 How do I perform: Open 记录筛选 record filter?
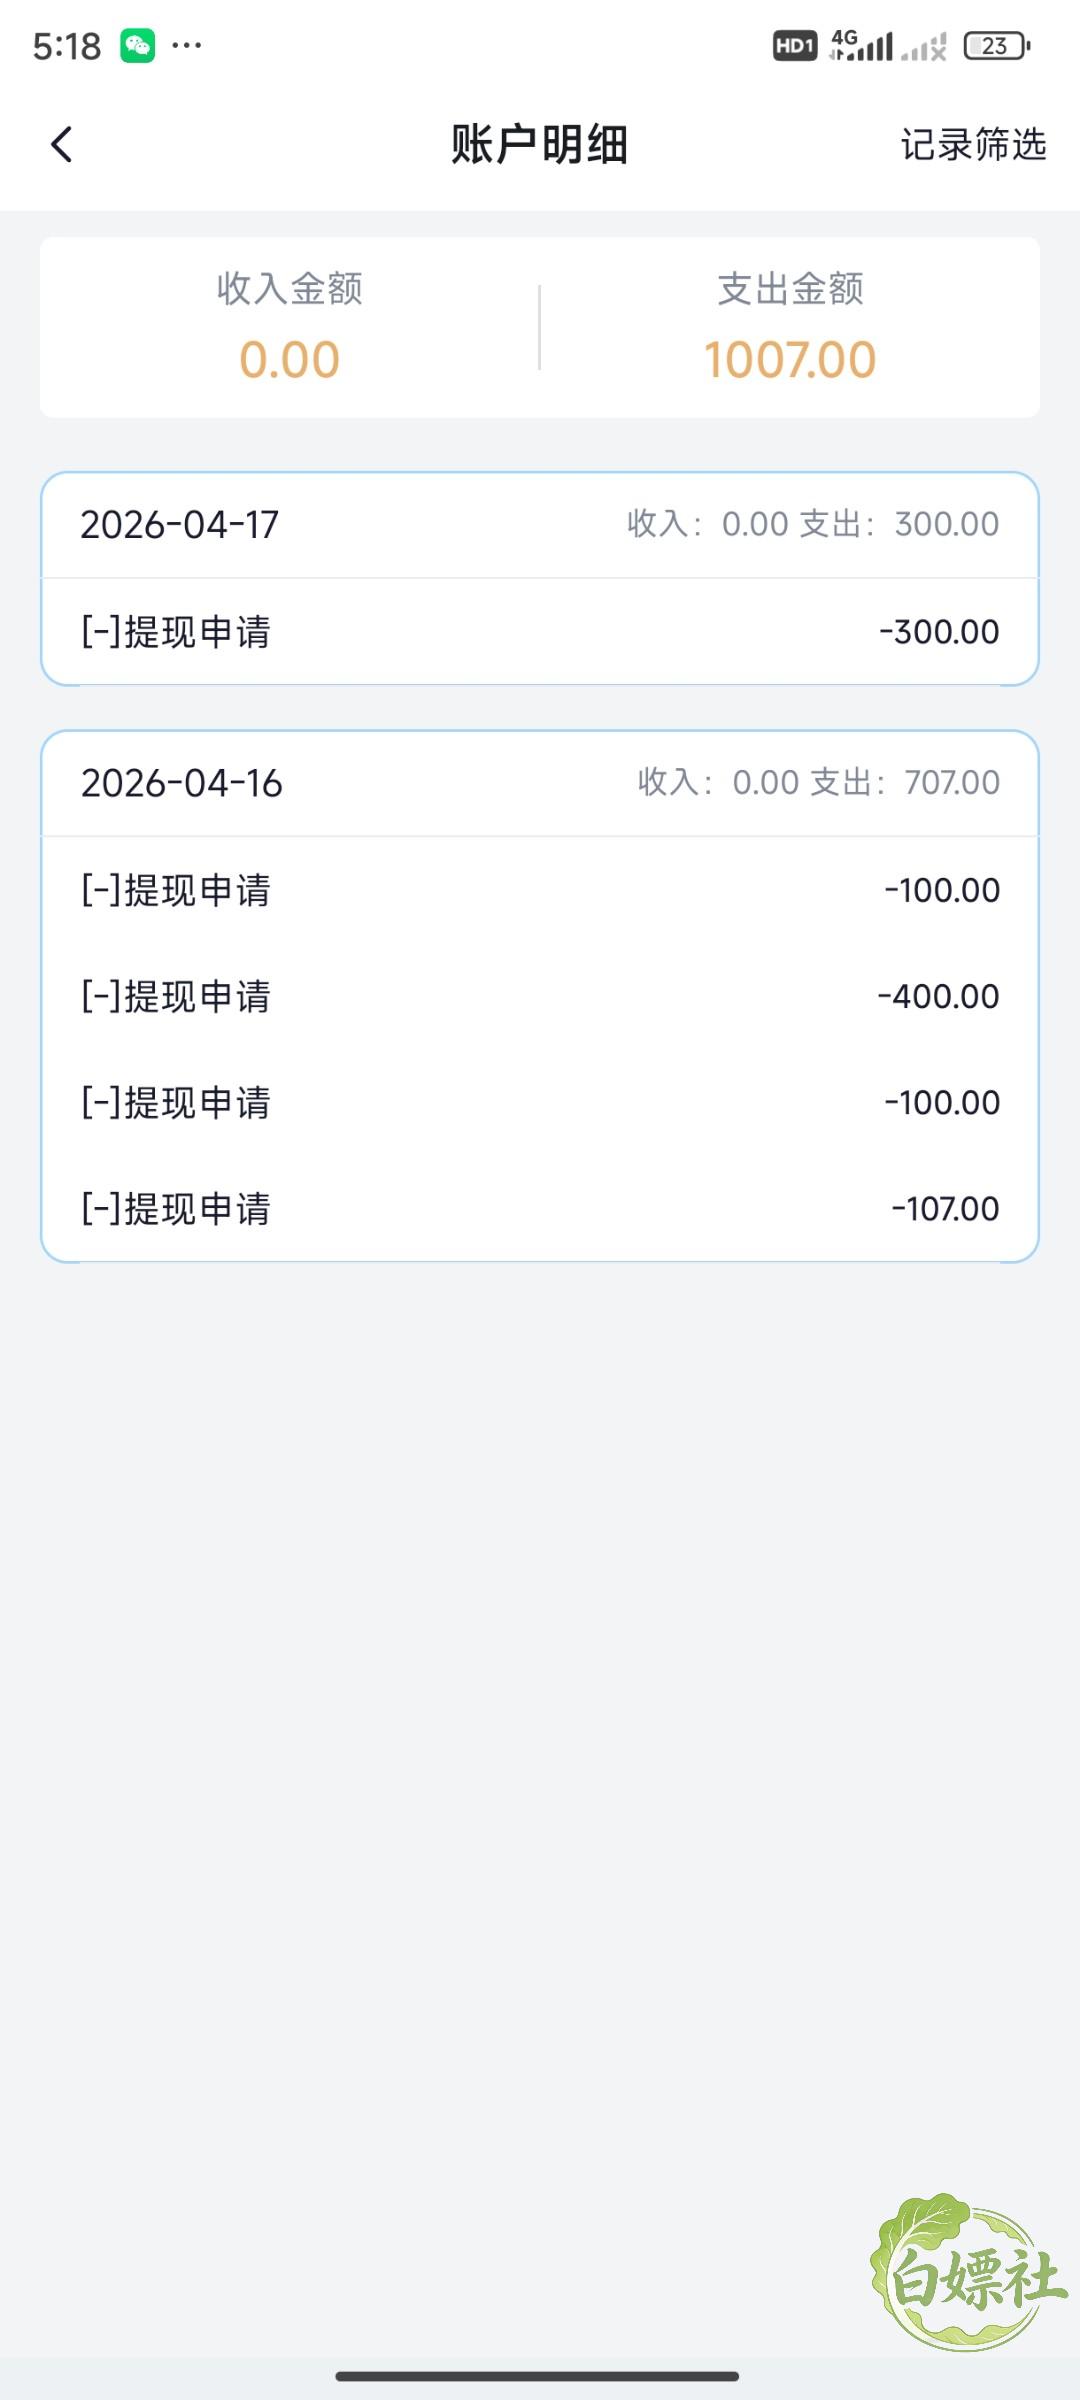(973, 144)
